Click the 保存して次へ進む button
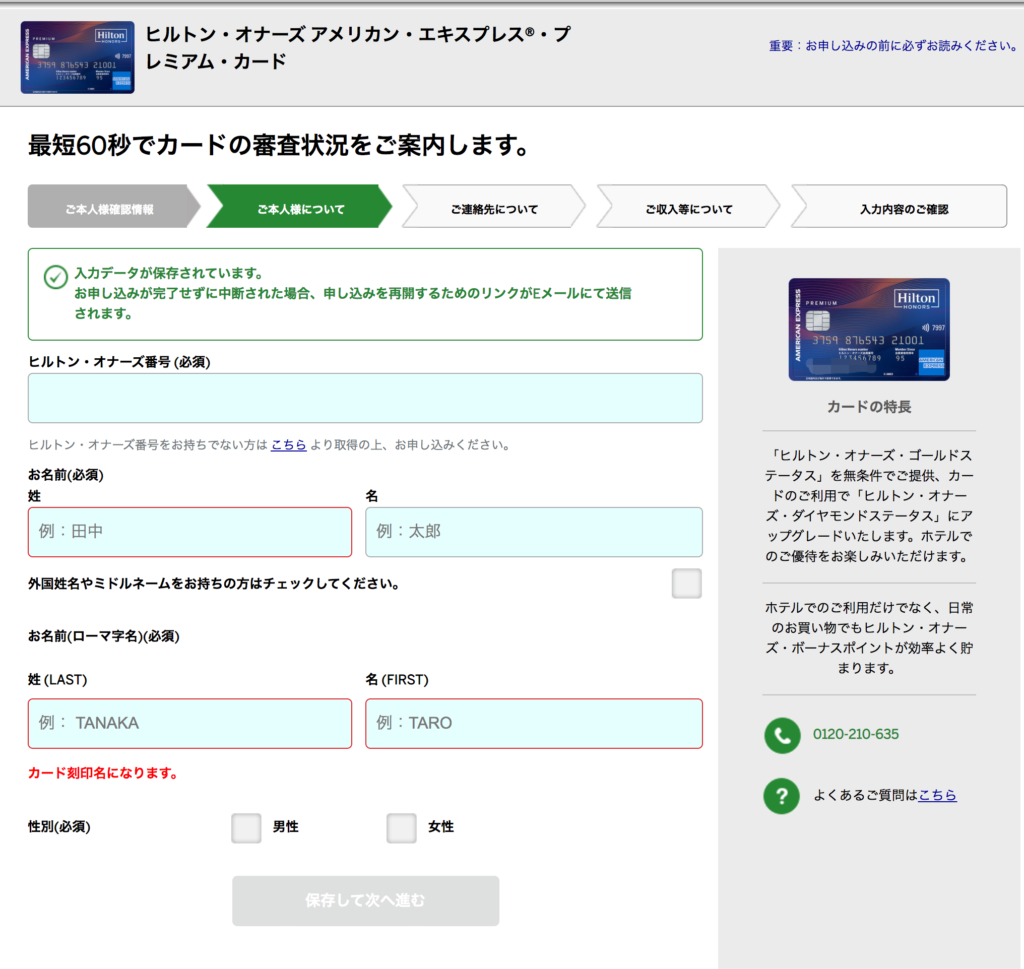 [x=366, y=901]
